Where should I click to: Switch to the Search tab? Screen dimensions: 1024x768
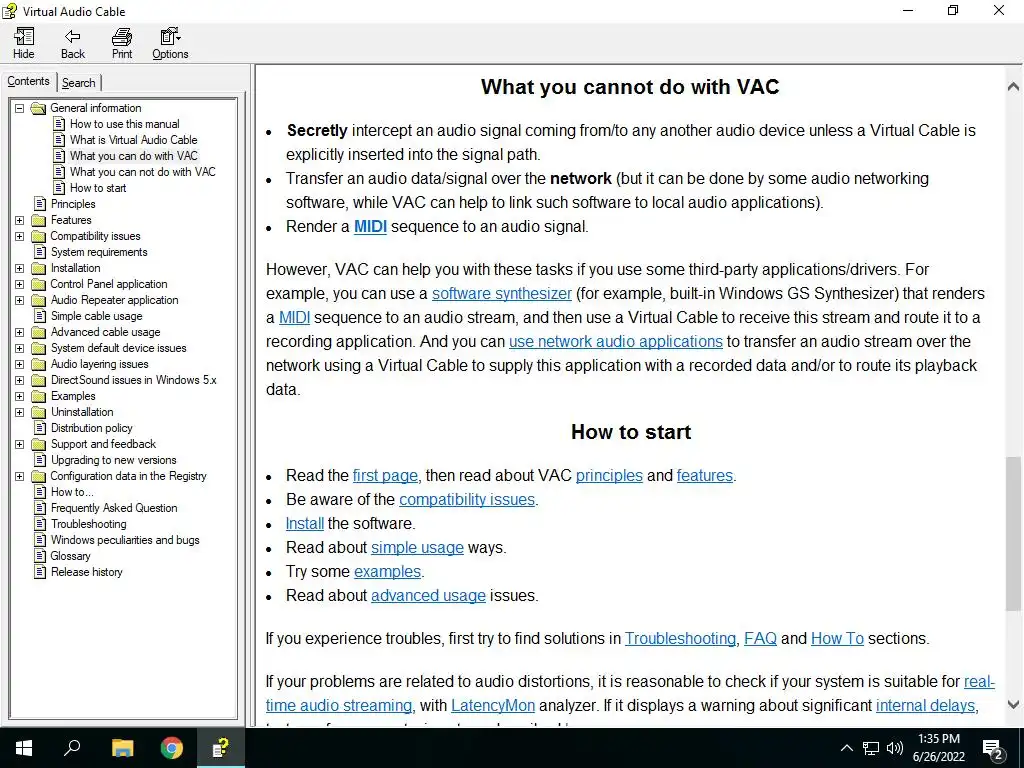pyautogui.click(x=78, y=83)
